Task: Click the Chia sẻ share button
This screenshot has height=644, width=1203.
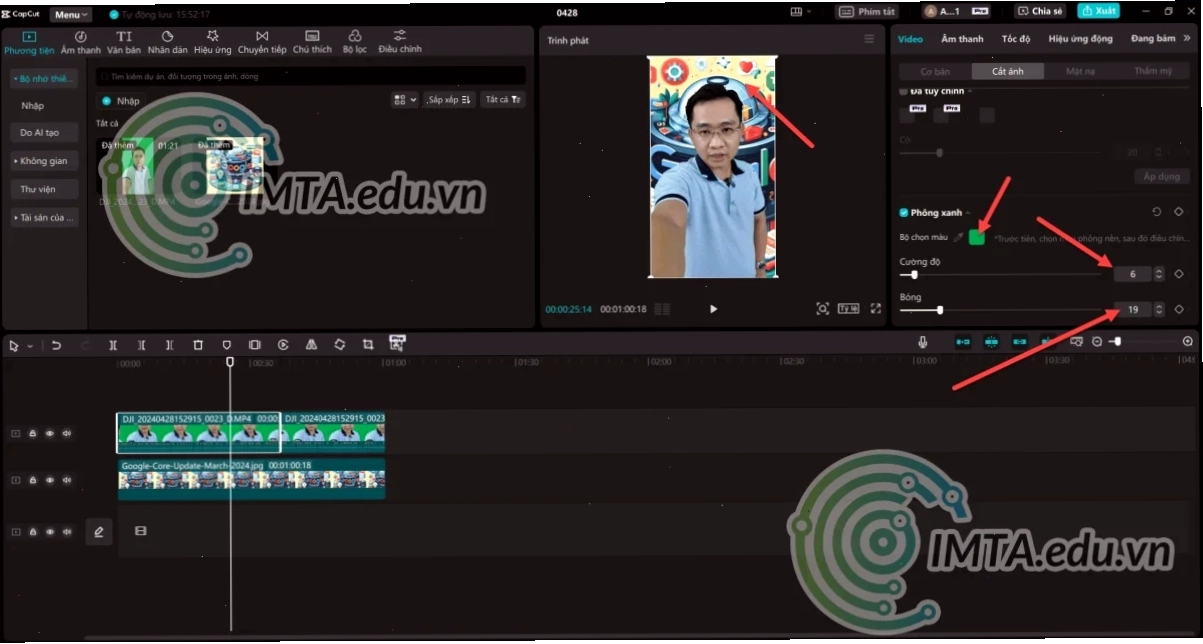Action: [1041, 11]
